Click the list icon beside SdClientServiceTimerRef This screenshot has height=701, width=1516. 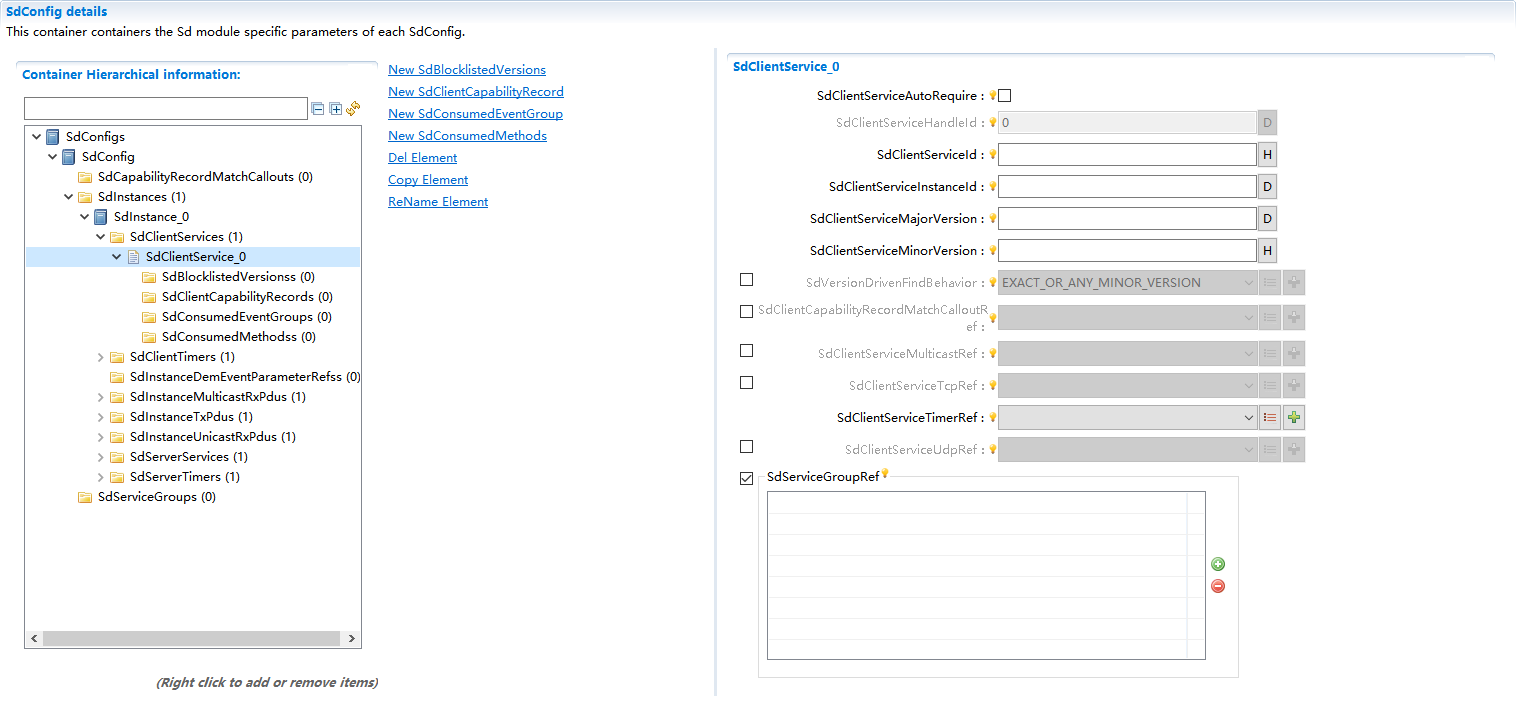click(1270, 417)
